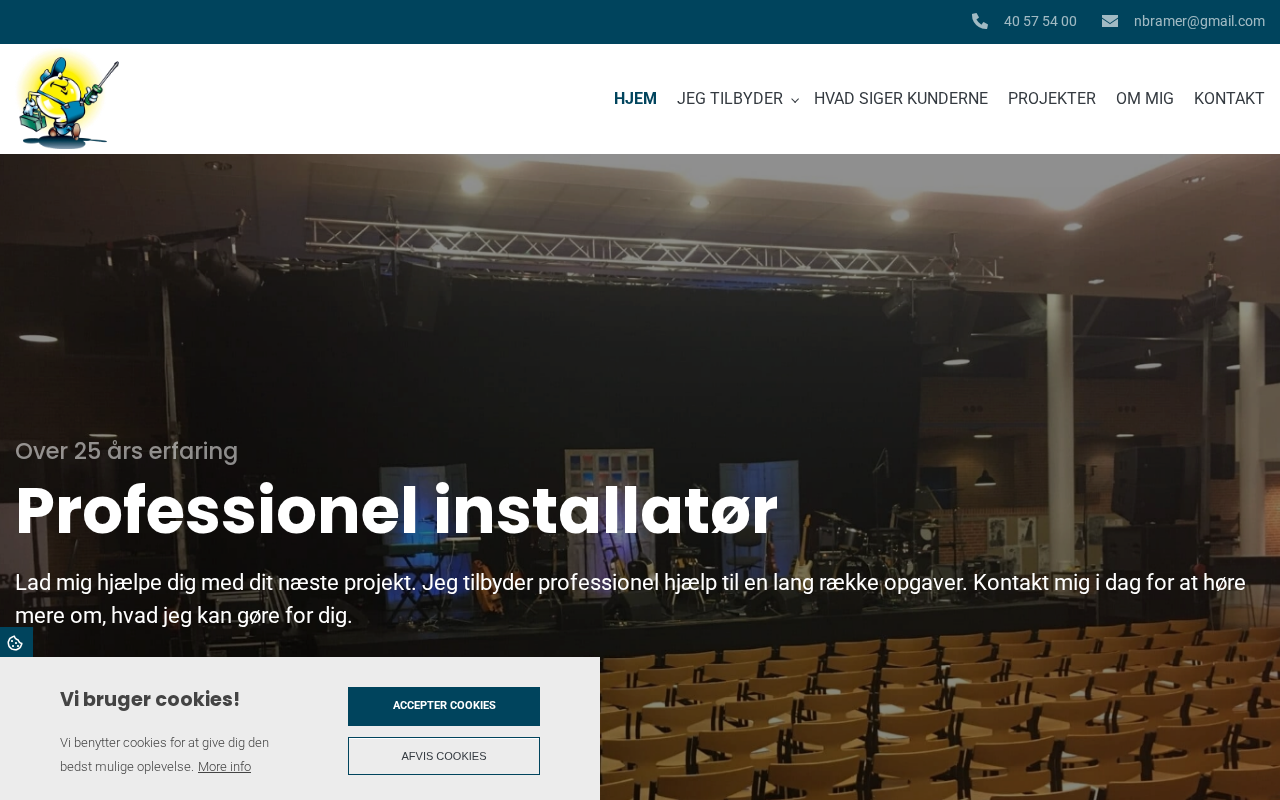Open the cookie settings icon
The image size is (1280, 800).
point(15,643)
